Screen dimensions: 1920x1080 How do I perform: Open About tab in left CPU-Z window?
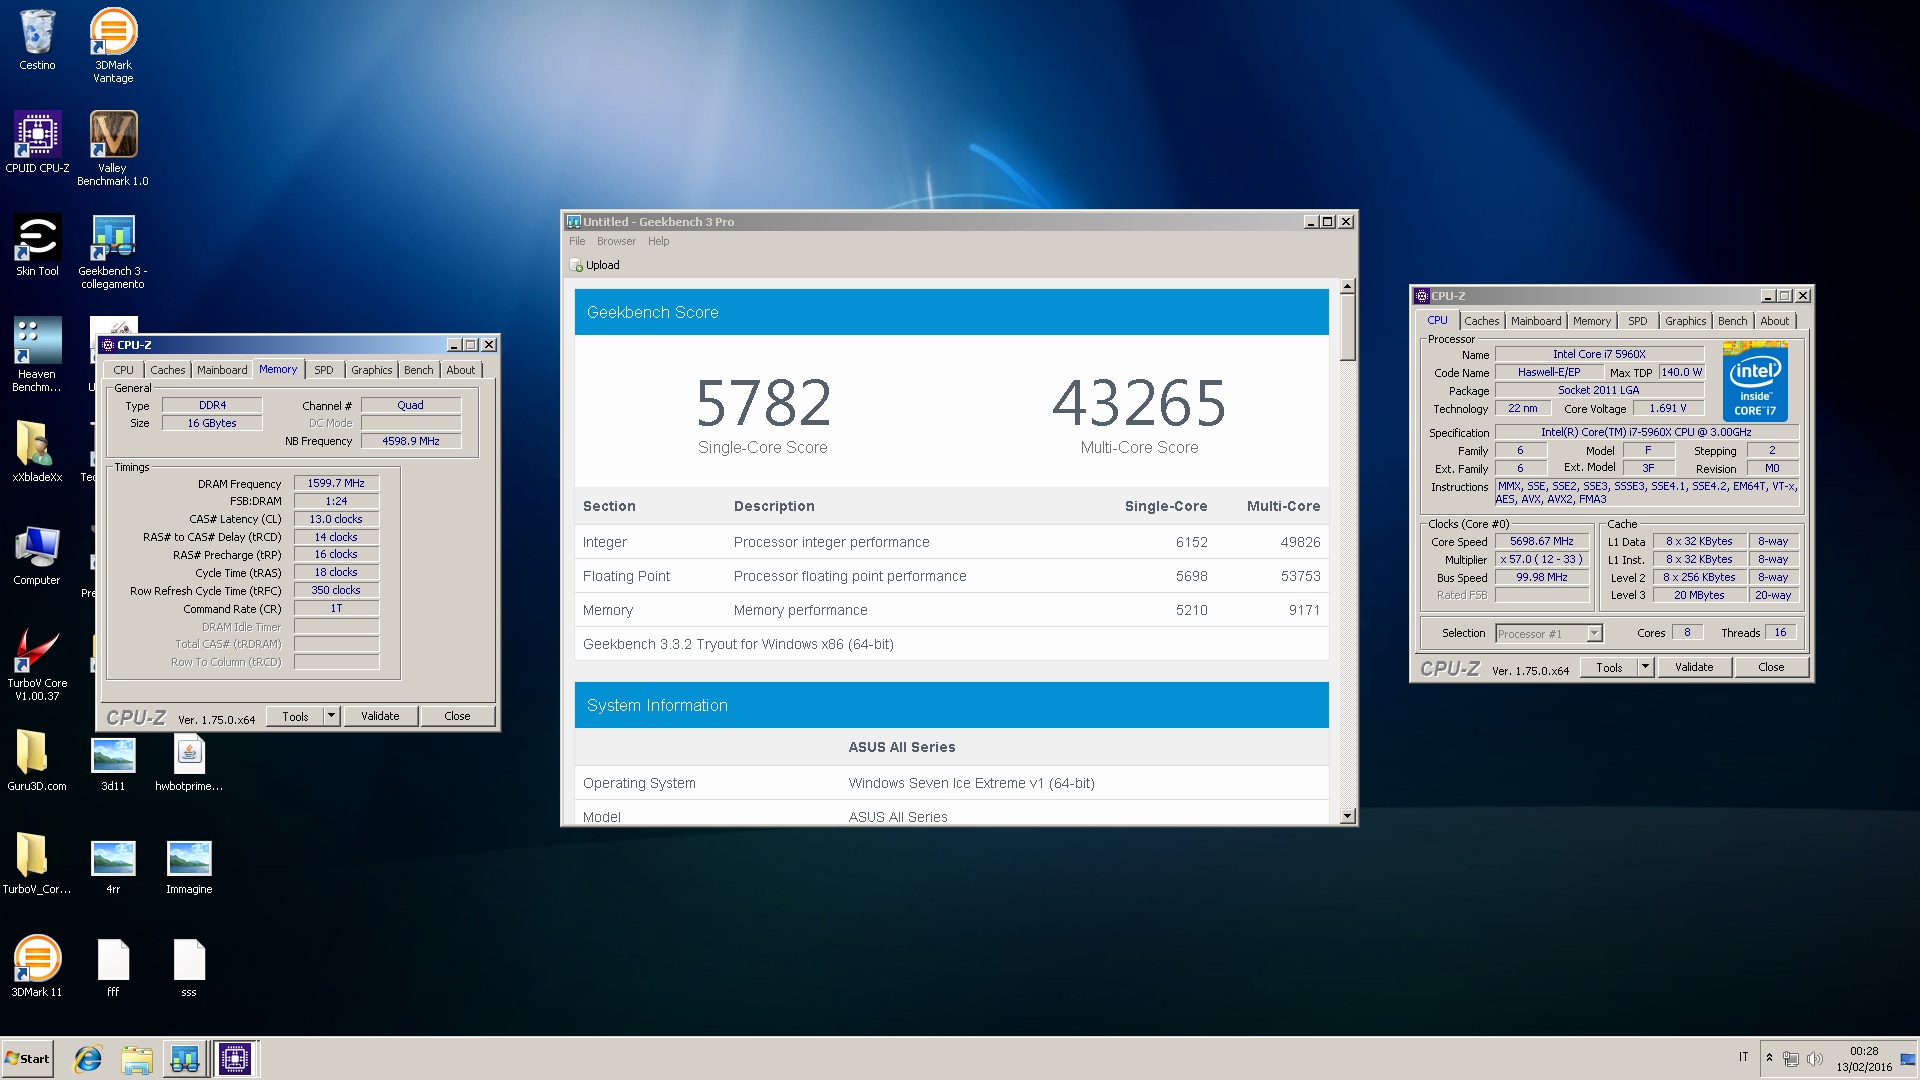point(461,370)
